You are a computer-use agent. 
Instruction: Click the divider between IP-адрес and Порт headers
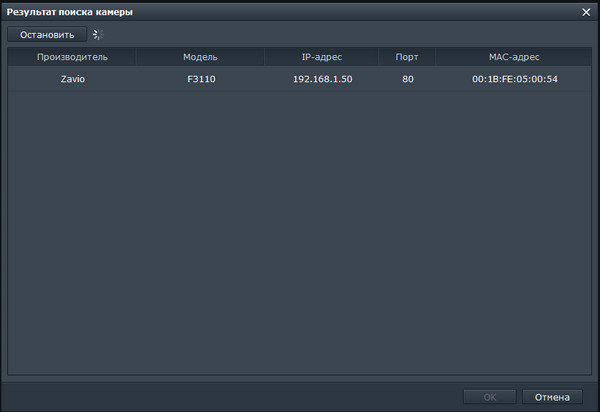coord(380,57)
